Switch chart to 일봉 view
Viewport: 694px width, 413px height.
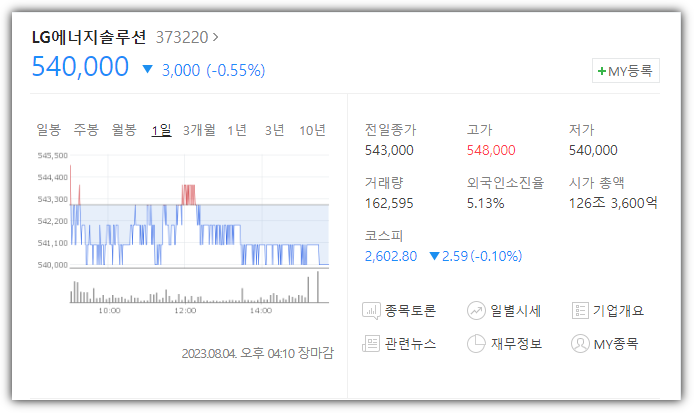pos(48,130)
